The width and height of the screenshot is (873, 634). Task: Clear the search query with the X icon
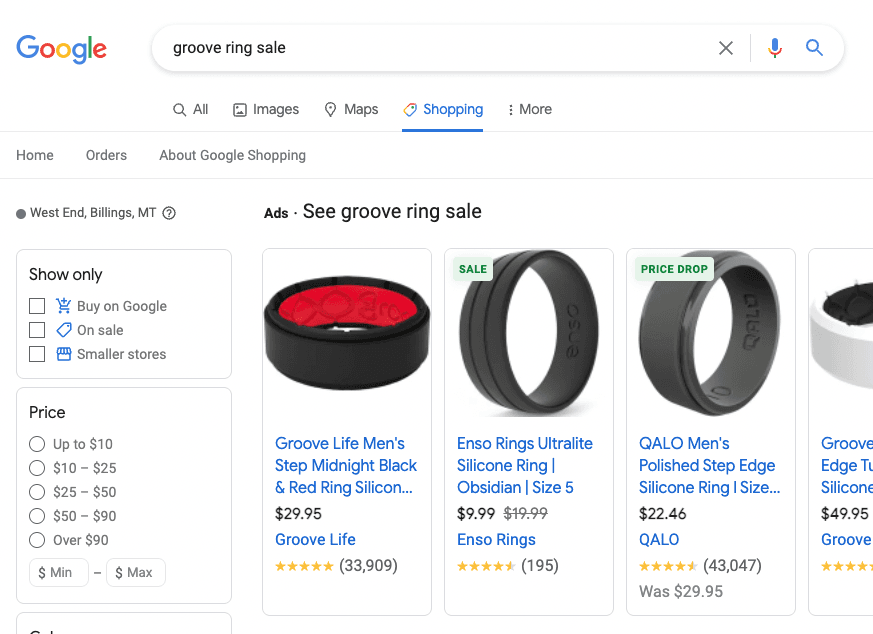pyautogui.click(x=726, y=47)
